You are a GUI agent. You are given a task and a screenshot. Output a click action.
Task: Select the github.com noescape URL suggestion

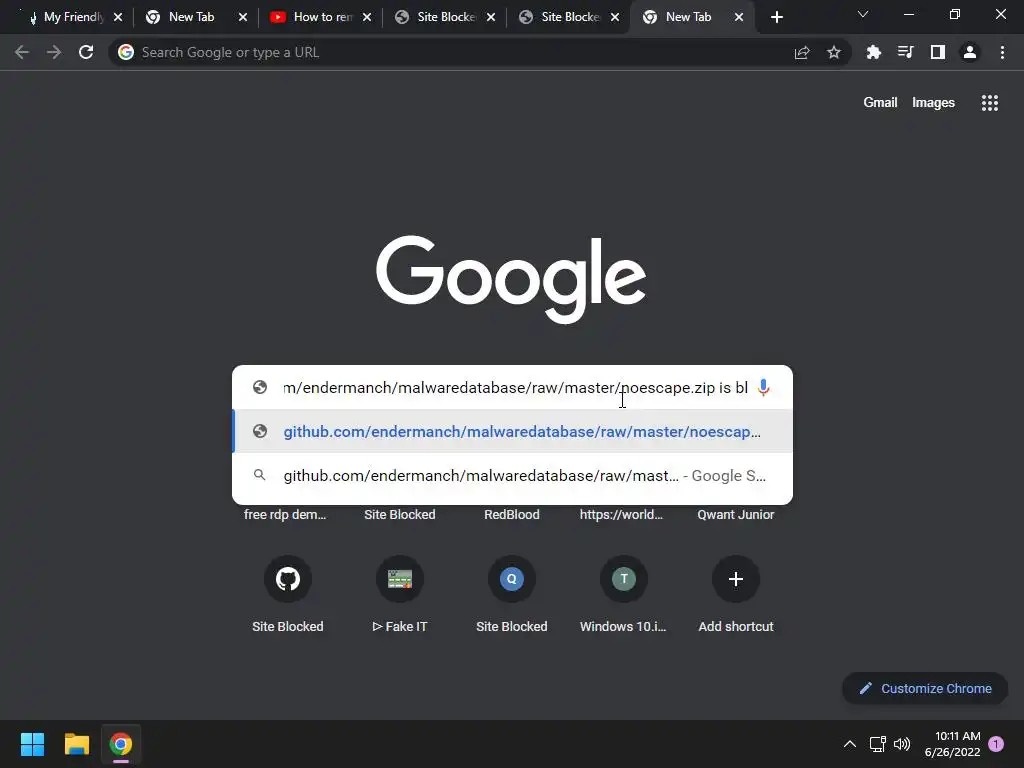tap(513, 432)
